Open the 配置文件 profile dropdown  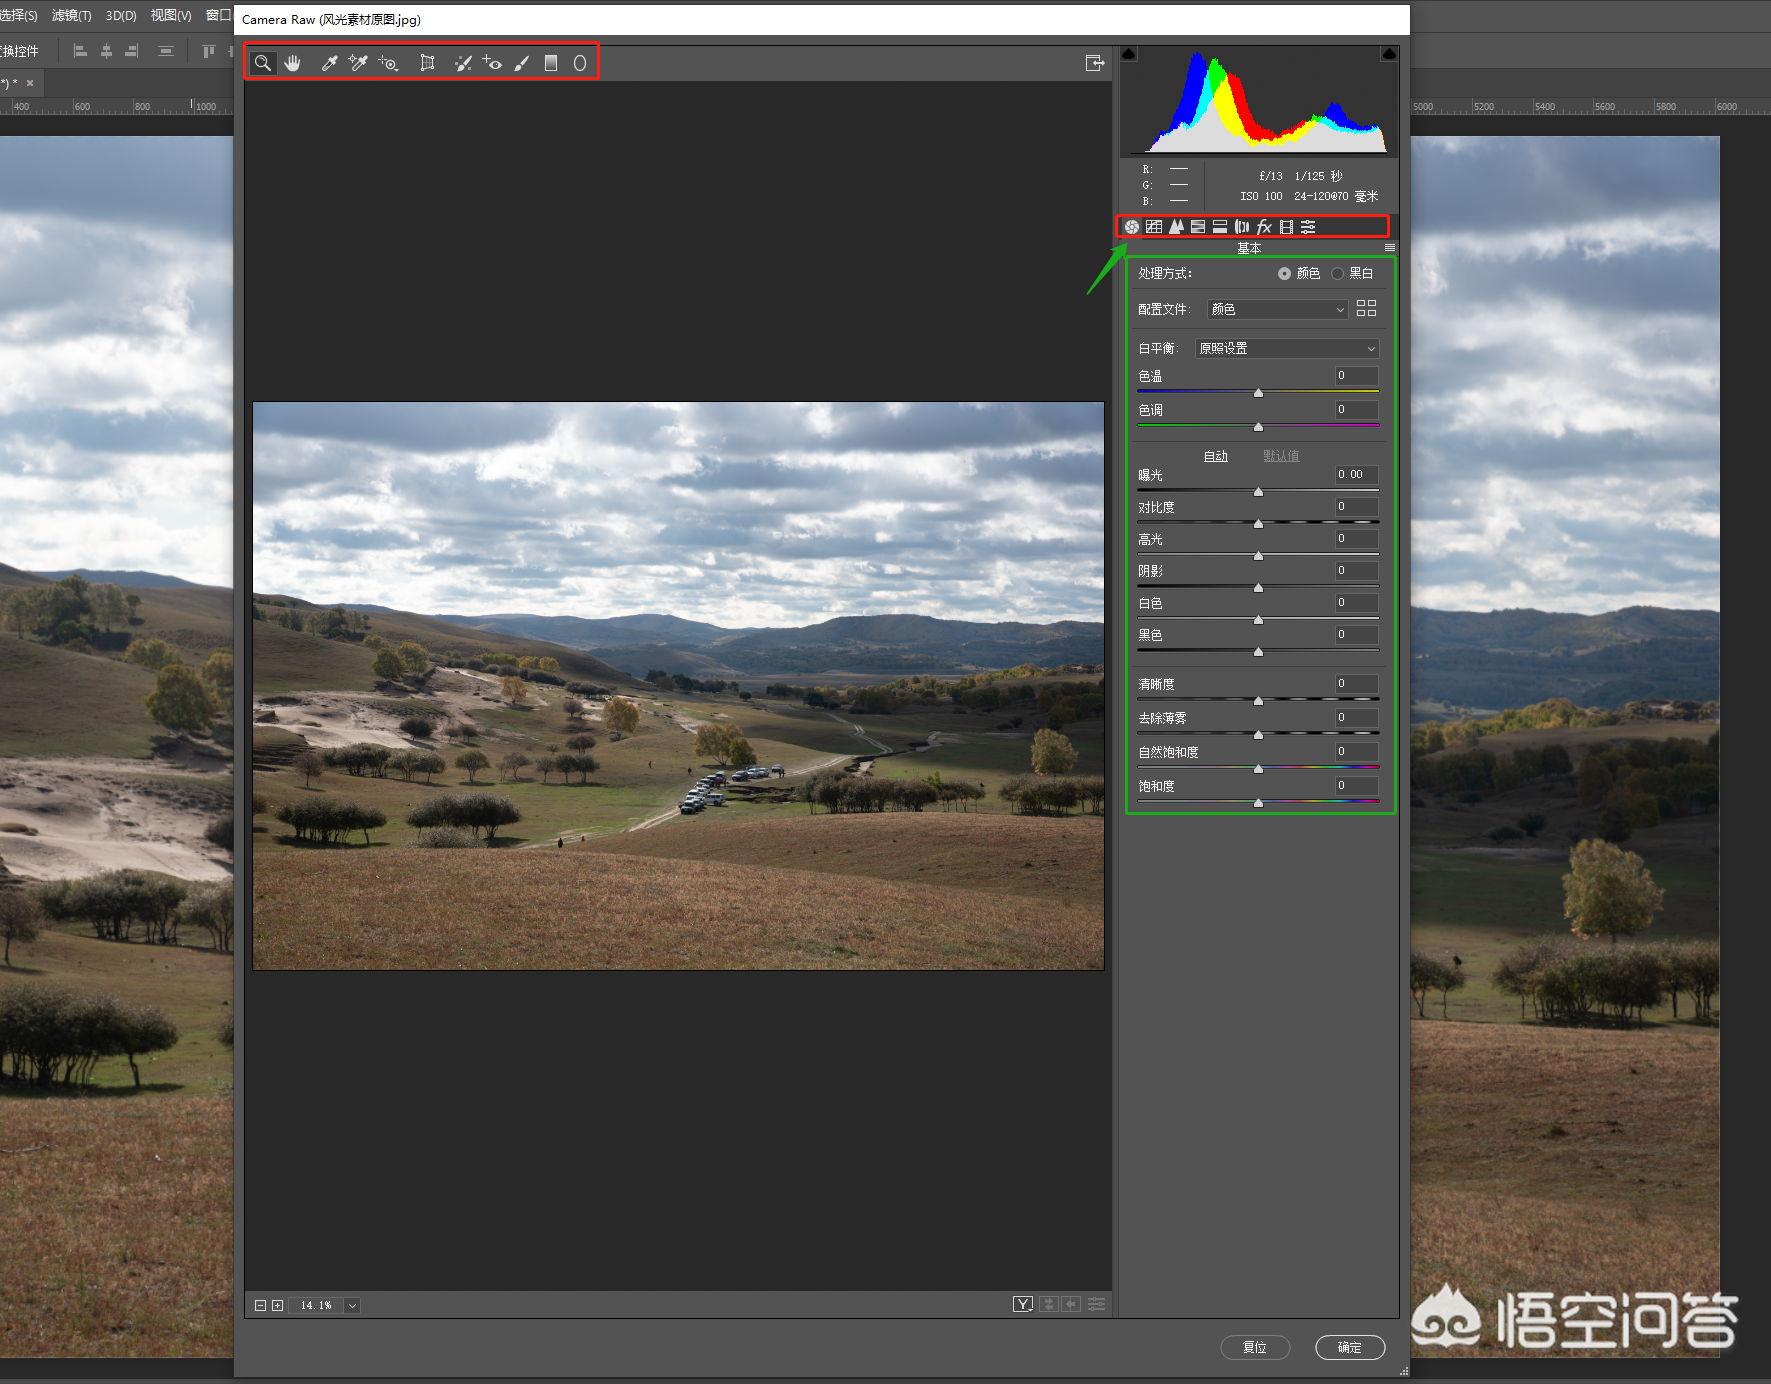click(x=1277, y=310)
